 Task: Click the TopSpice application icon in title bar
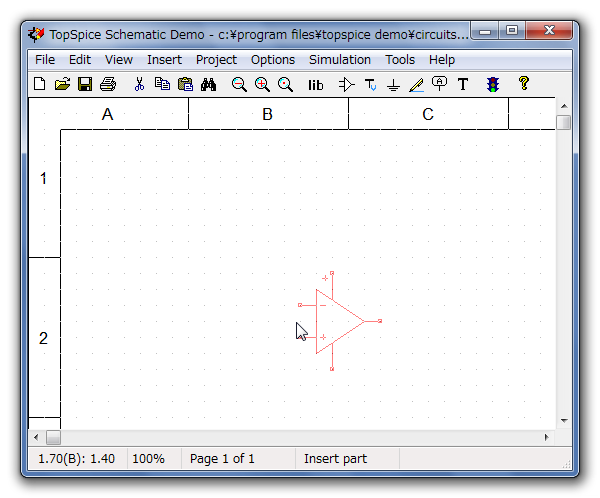pyautogui.click(x=36, y=34)
